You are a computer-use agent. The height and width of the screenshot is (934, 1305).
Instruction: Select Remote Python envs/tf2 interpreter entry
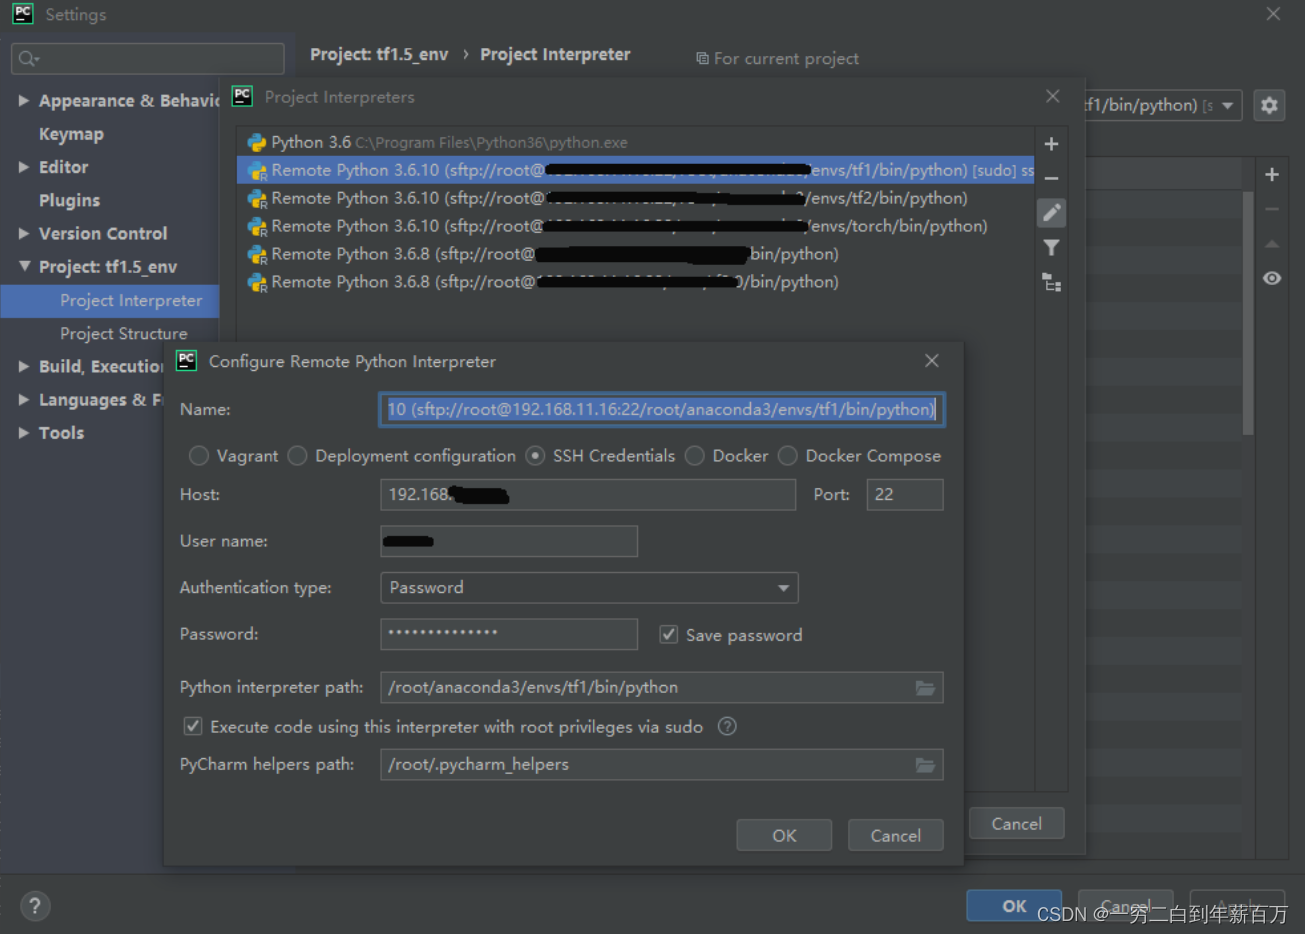click(x=636, y=199)
